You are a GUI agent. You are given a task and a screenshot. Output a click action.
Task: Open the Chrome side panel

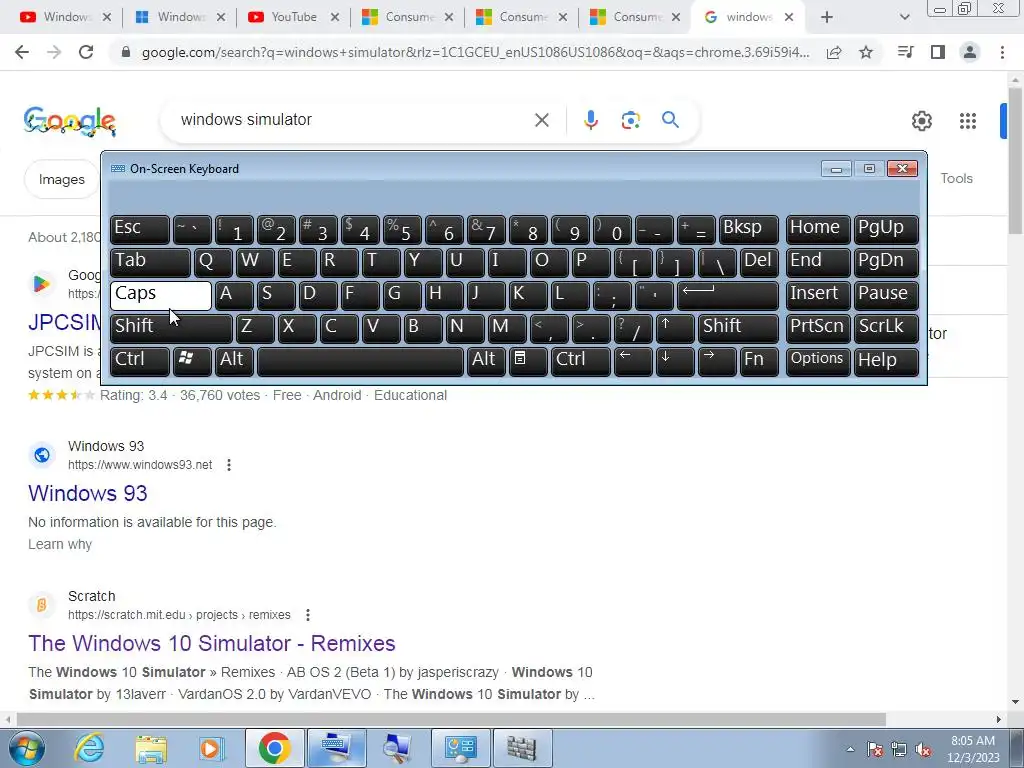[x=938, y=52]
